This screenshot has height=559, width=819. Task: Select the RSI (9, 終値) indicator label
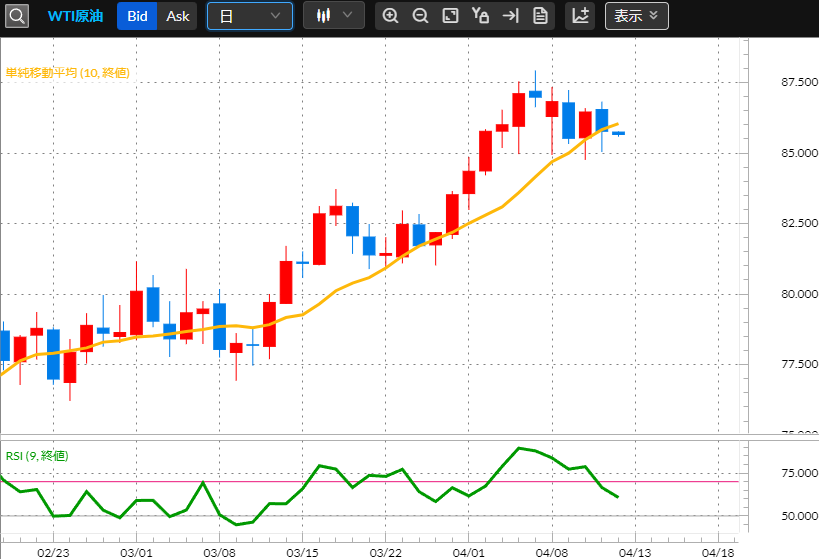(37, 456)
